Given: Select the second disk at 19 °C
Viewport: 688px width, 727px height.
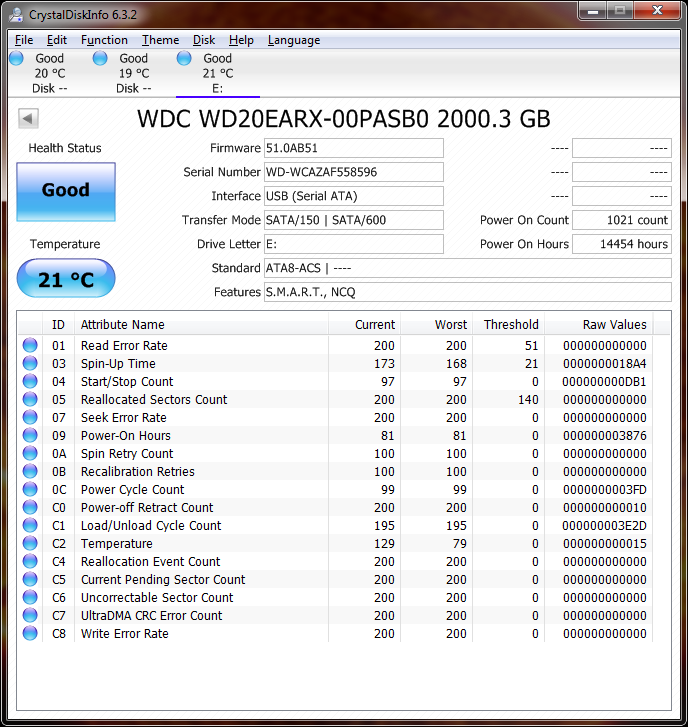Looking at the screenshot, I should click(x=134, y=73).
